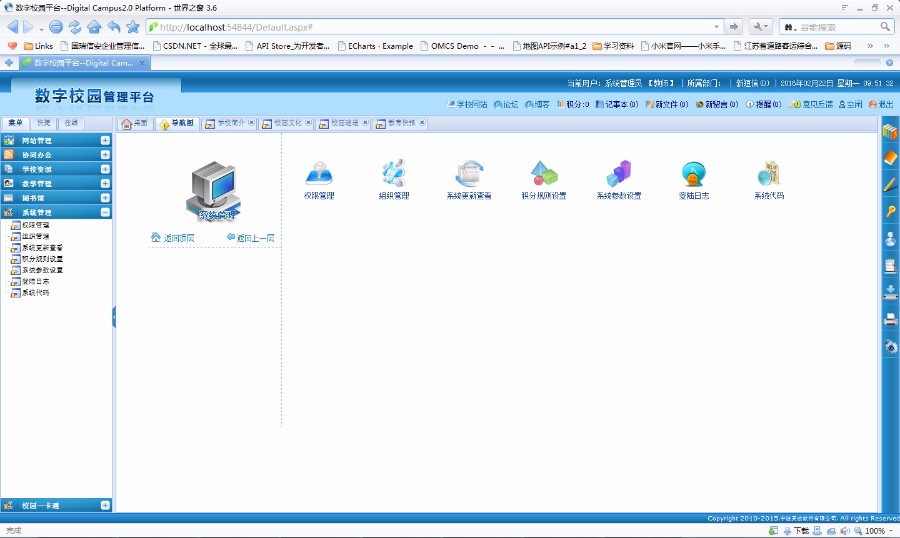Click the user figure icon in right sidebar
The width and height of the screenshot is (900, 538).
coord(890,238)
